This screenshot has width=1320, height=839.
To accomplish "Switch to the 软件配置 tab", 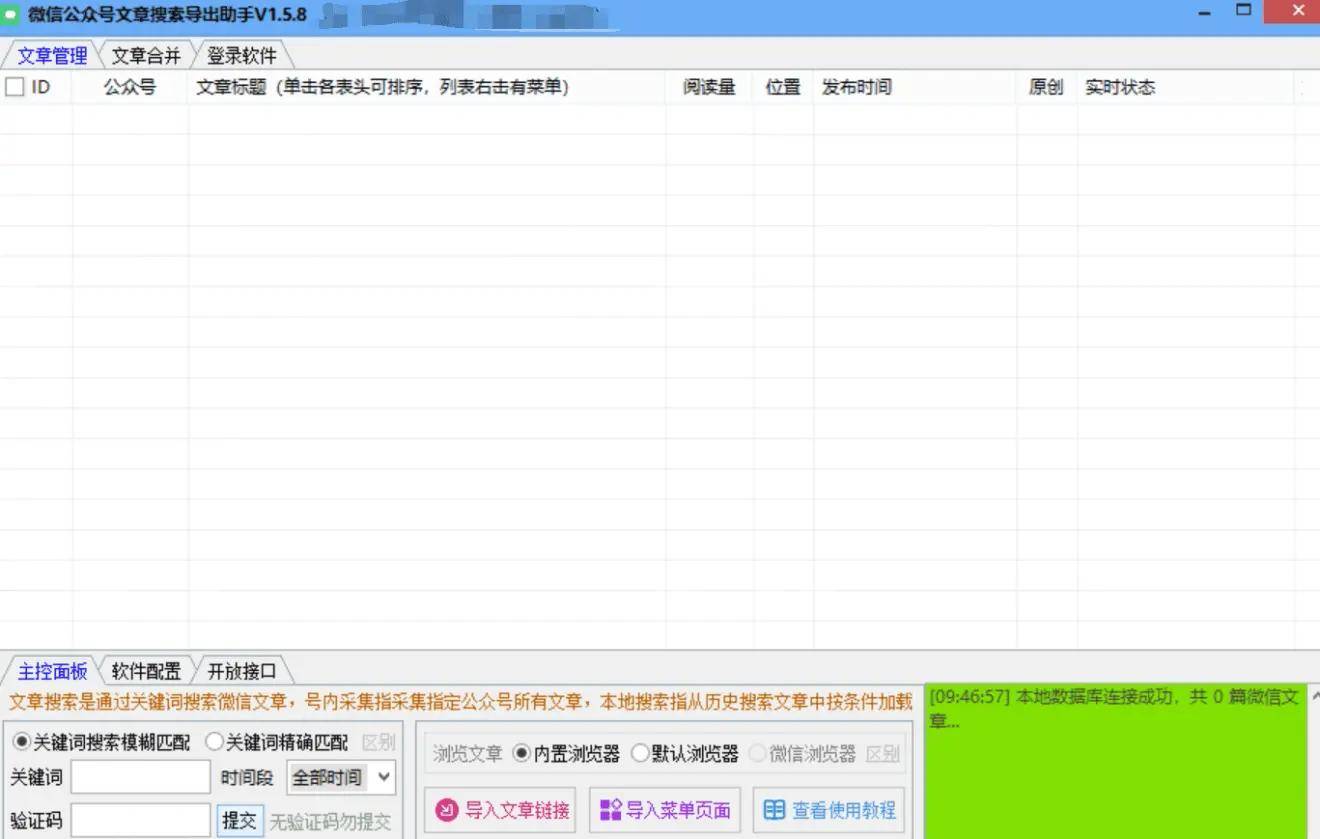I will 146,671.
